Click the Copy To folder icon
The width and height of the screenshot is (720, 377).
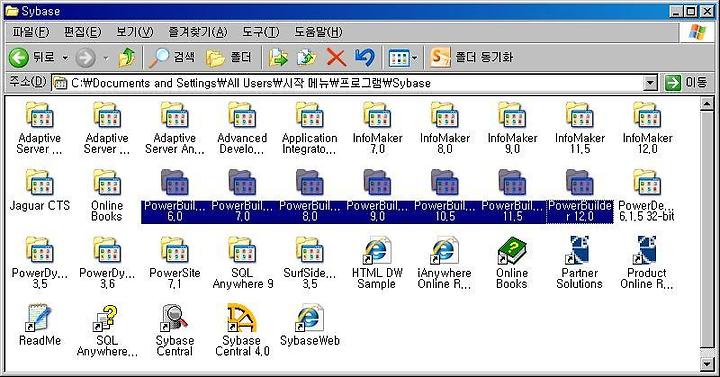click(x=307, y=58)
